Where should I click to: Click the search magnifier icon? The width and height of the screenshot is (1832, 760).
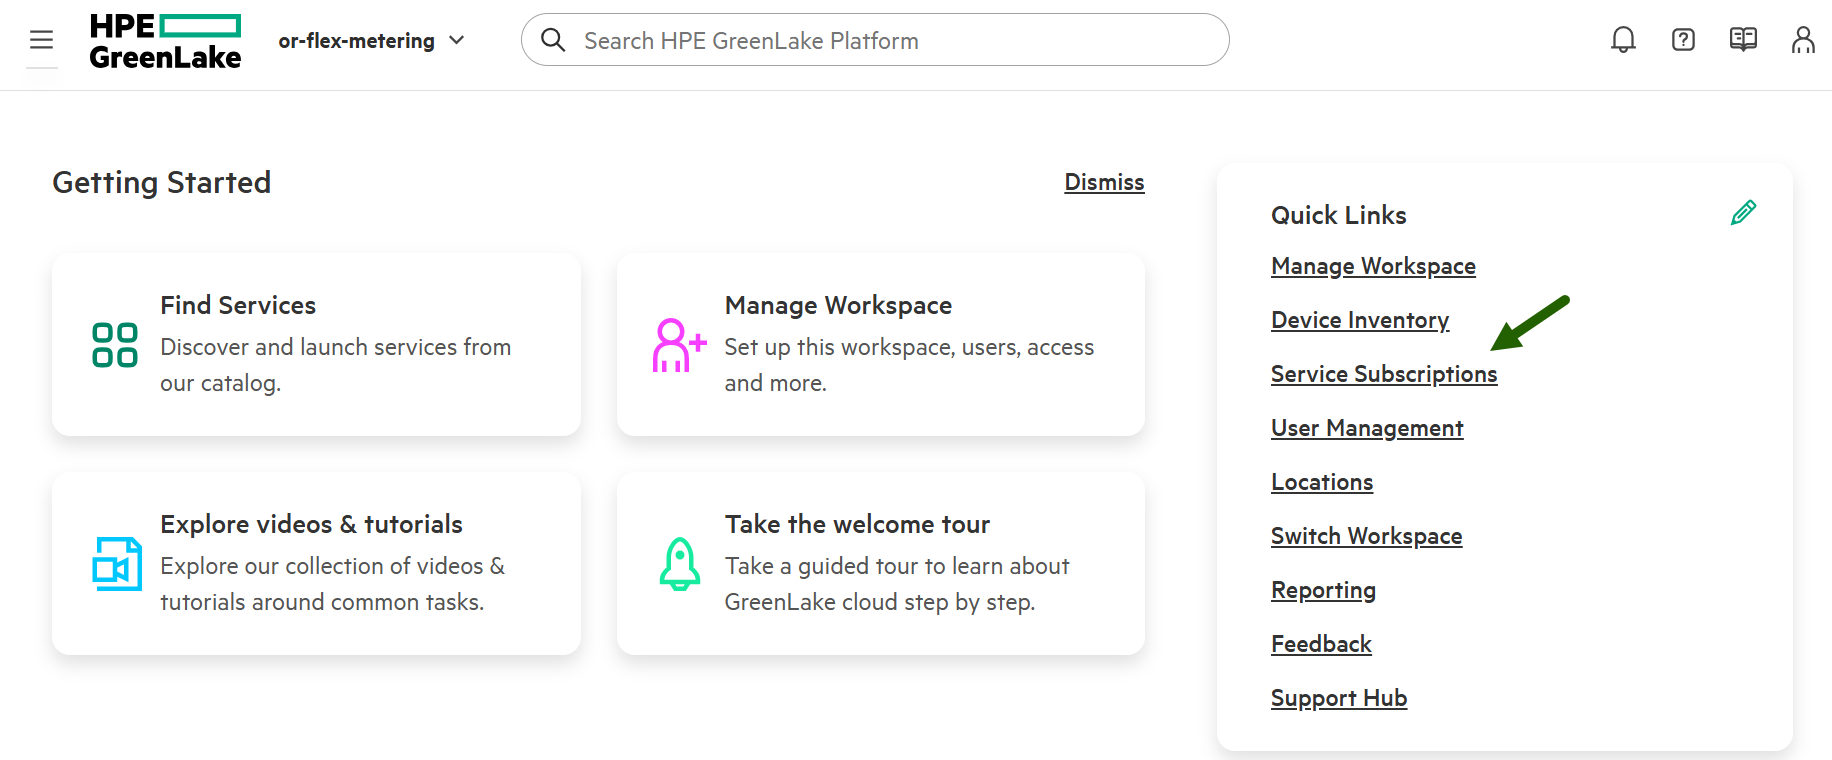point(553,40)
